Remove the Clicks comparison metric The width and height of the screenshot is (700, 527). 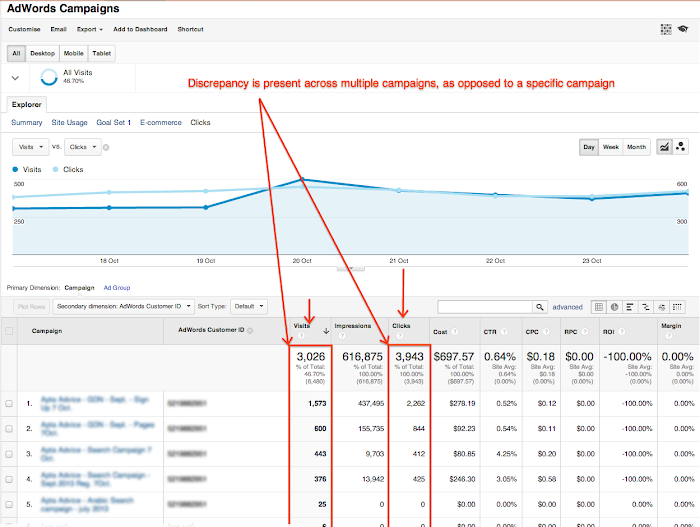(107, 148)
